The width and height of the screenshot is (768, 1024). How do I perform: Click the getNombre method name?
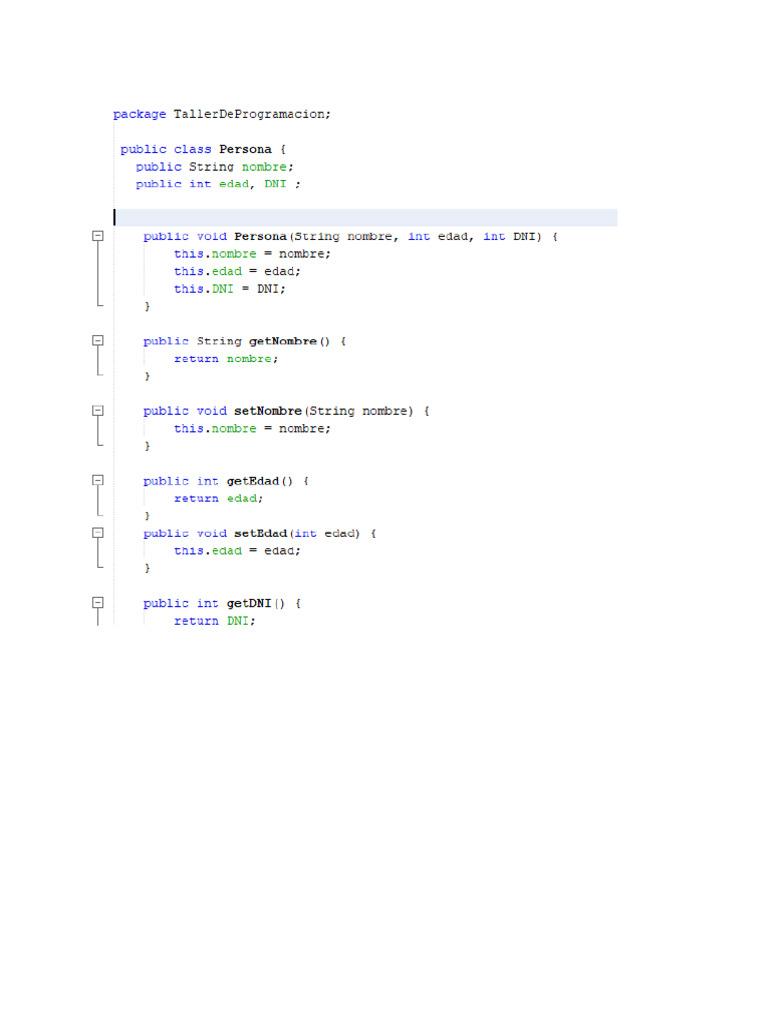coord(283,342)
